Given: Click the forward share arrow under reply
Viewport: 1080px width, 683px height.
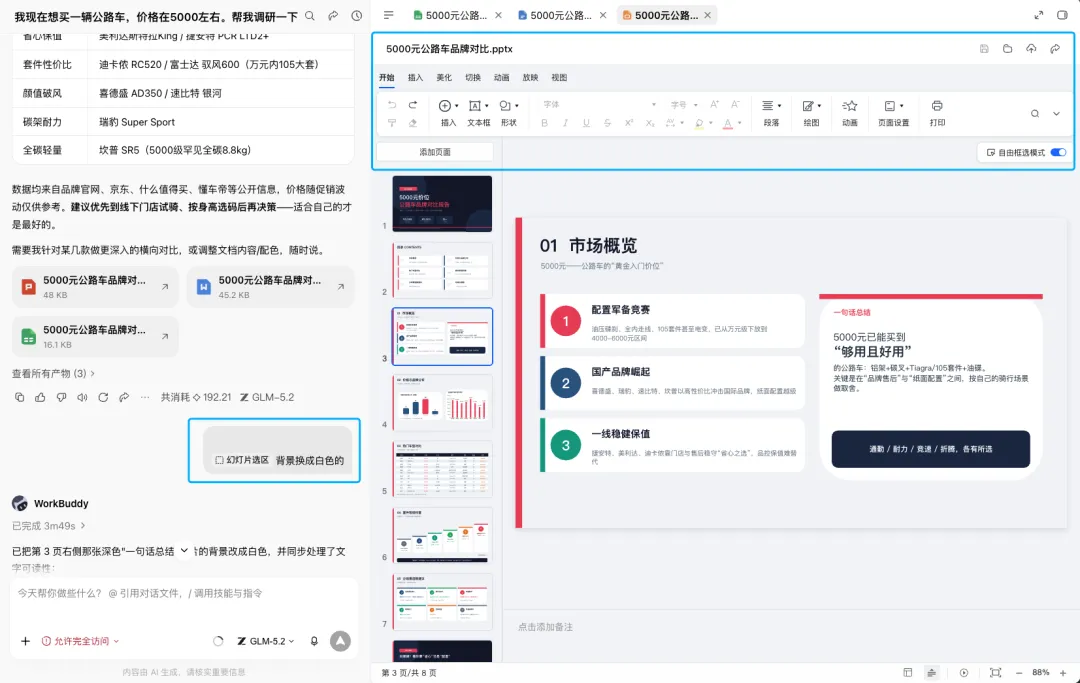Looking at the screenshot, I should (124, 397).
